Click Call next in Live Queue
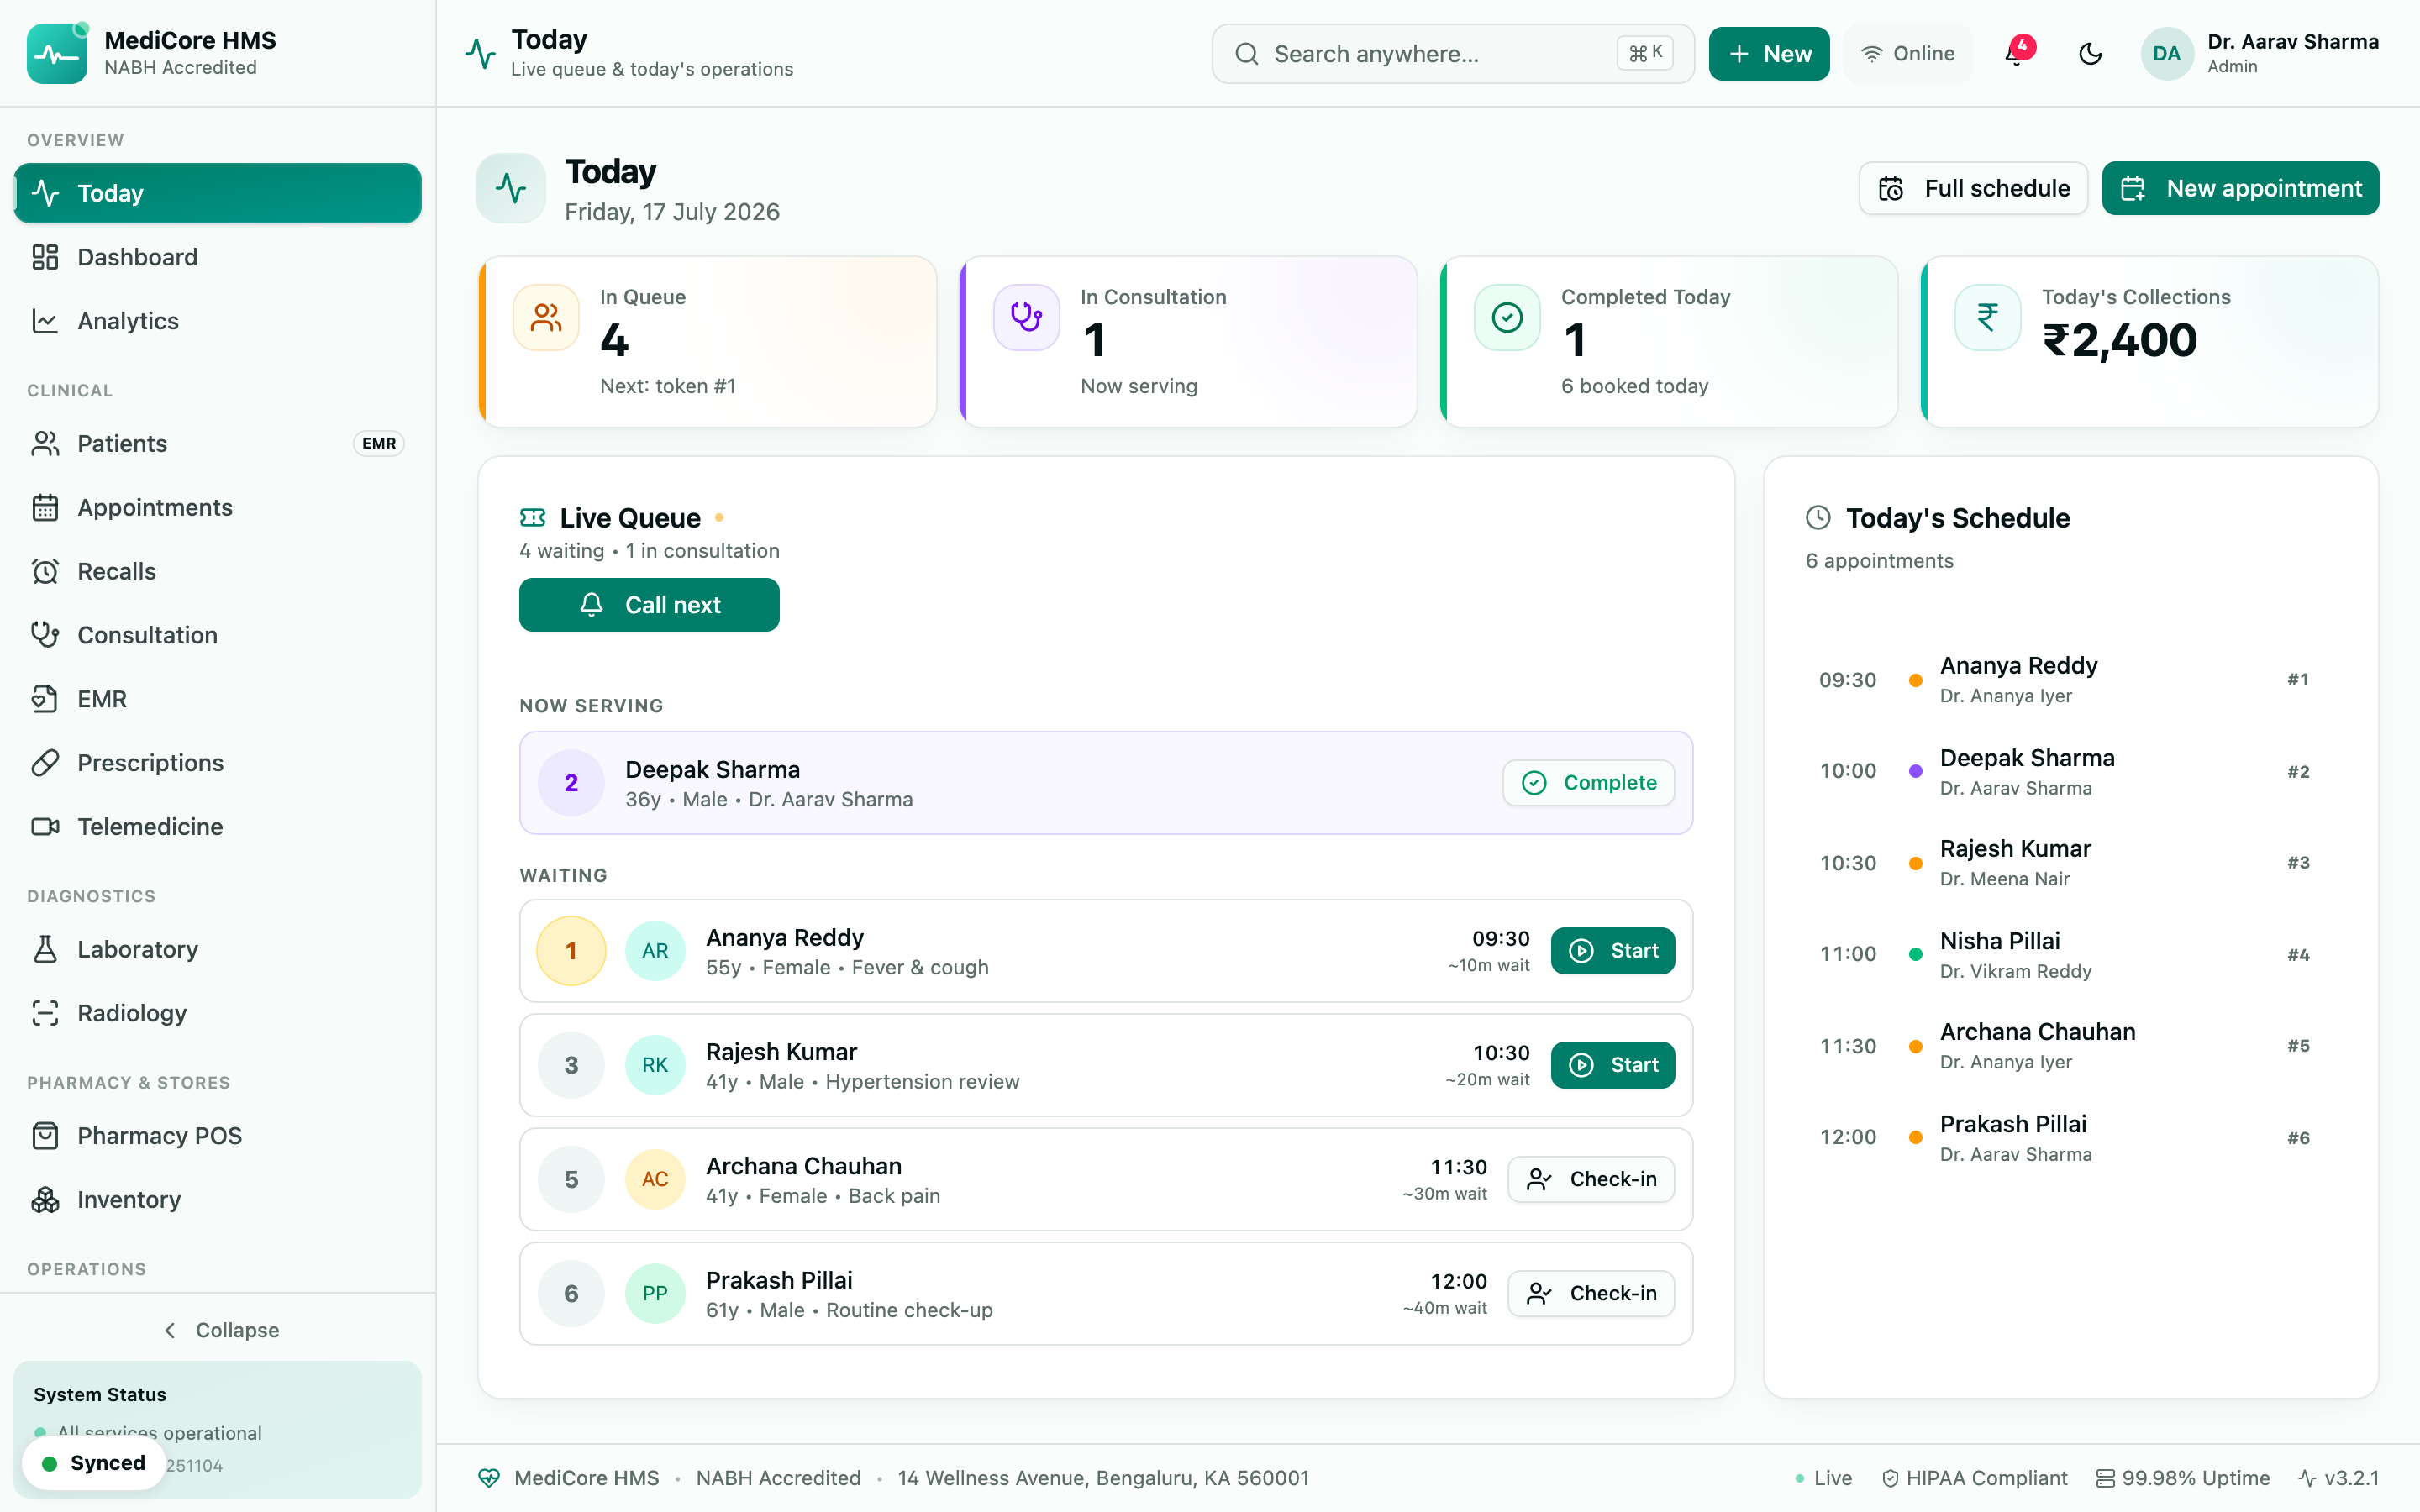This screenshot has height=1512, width=2420. click(x=649, y=605)
